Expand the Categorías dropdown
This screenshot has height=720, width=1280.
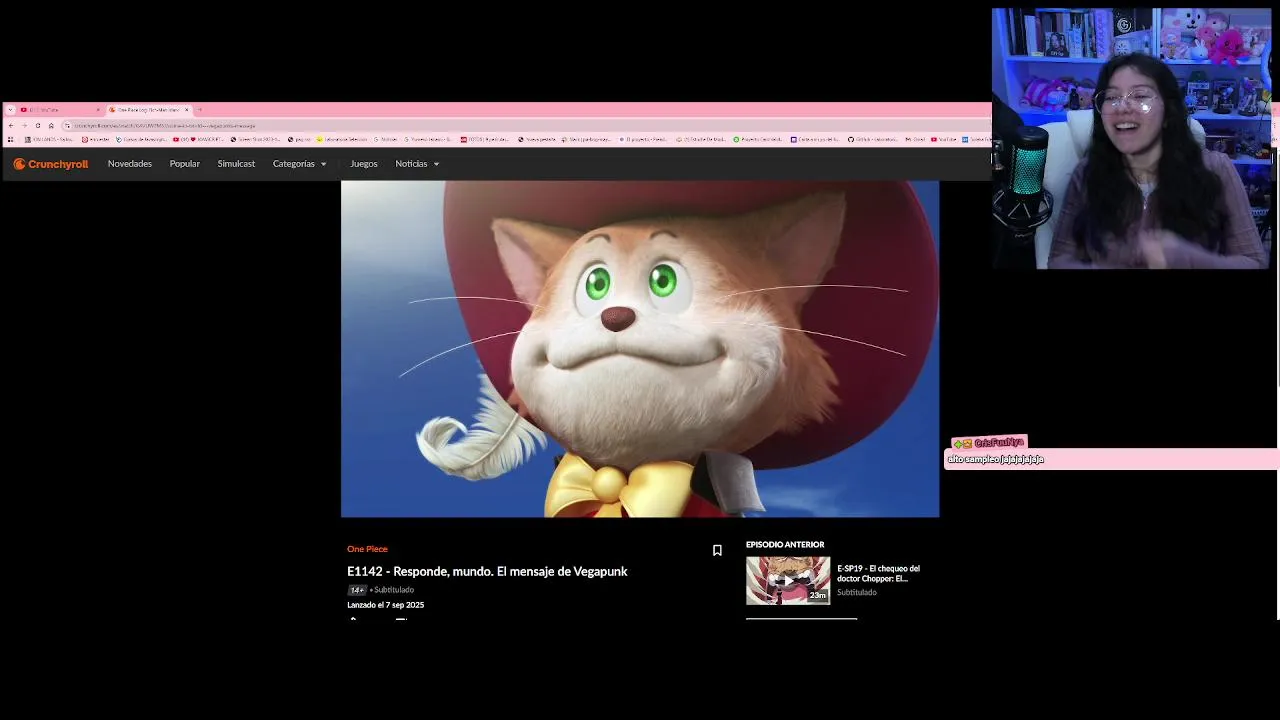(x=300, y=164)
